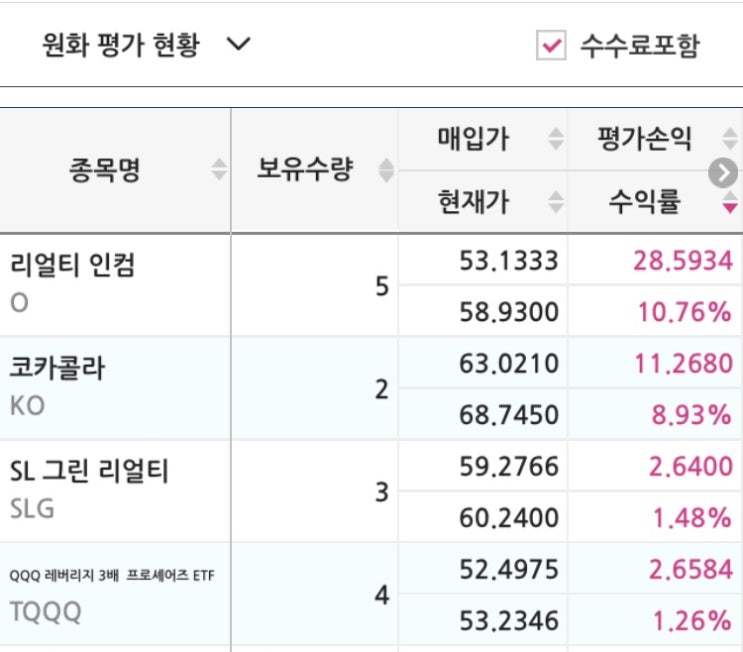Click the 평가손익 header label
The height and width of the screenshot is (652, 743).
click(644, 139)
